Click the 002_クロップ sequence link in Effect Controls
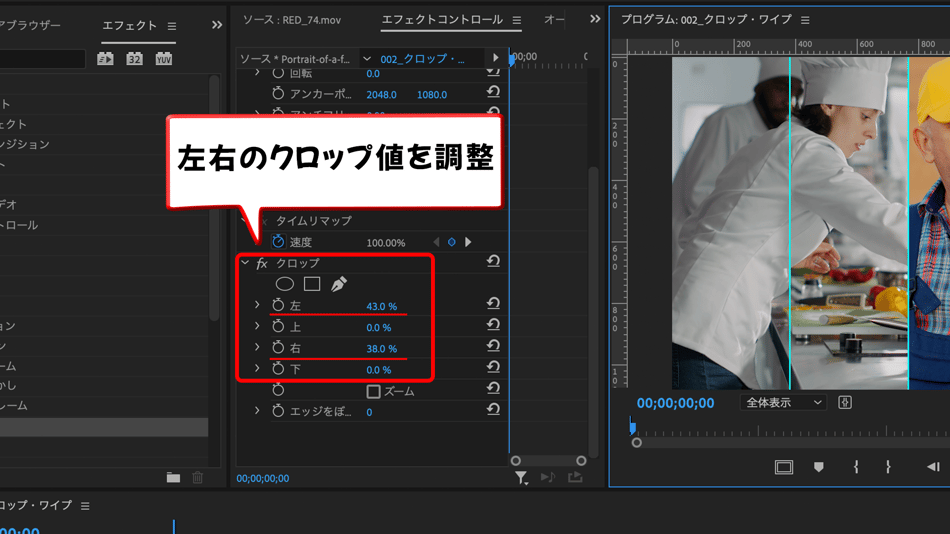This screenshot has width=950, height=534. click(422, 59)
